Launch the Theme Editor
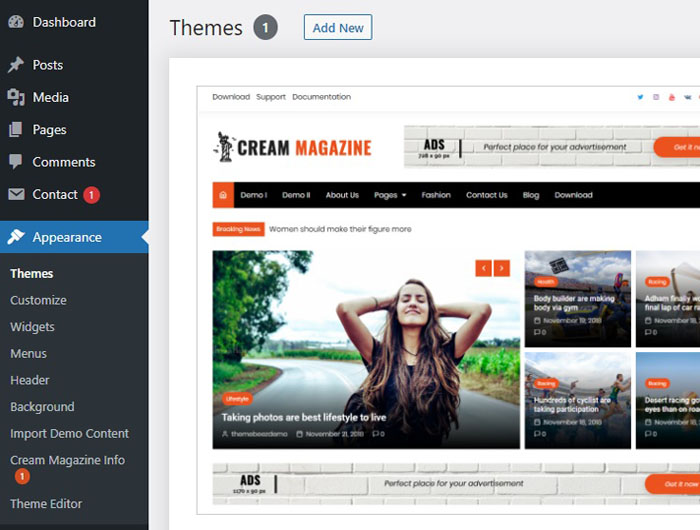Viewport: 700px width, 530px height. (46, 504)
